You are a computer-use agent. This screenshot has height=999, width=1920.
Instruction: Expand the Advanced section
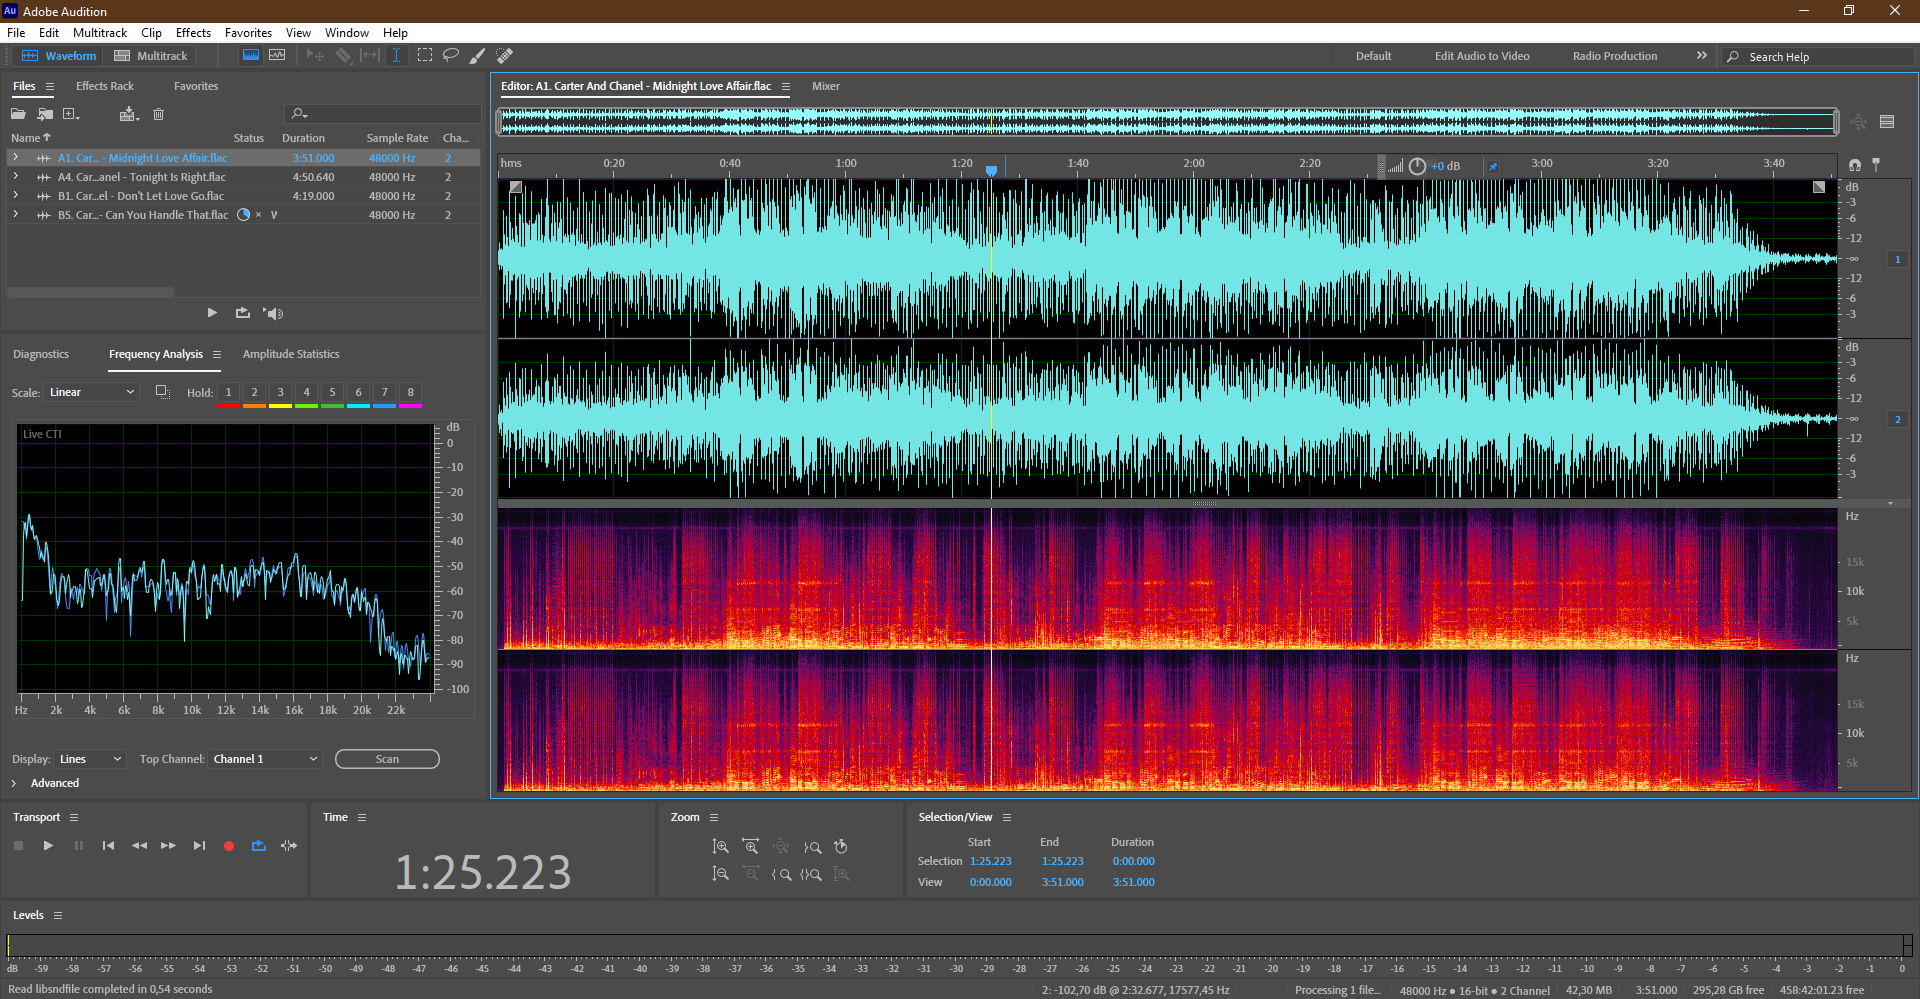click(14, 783)
